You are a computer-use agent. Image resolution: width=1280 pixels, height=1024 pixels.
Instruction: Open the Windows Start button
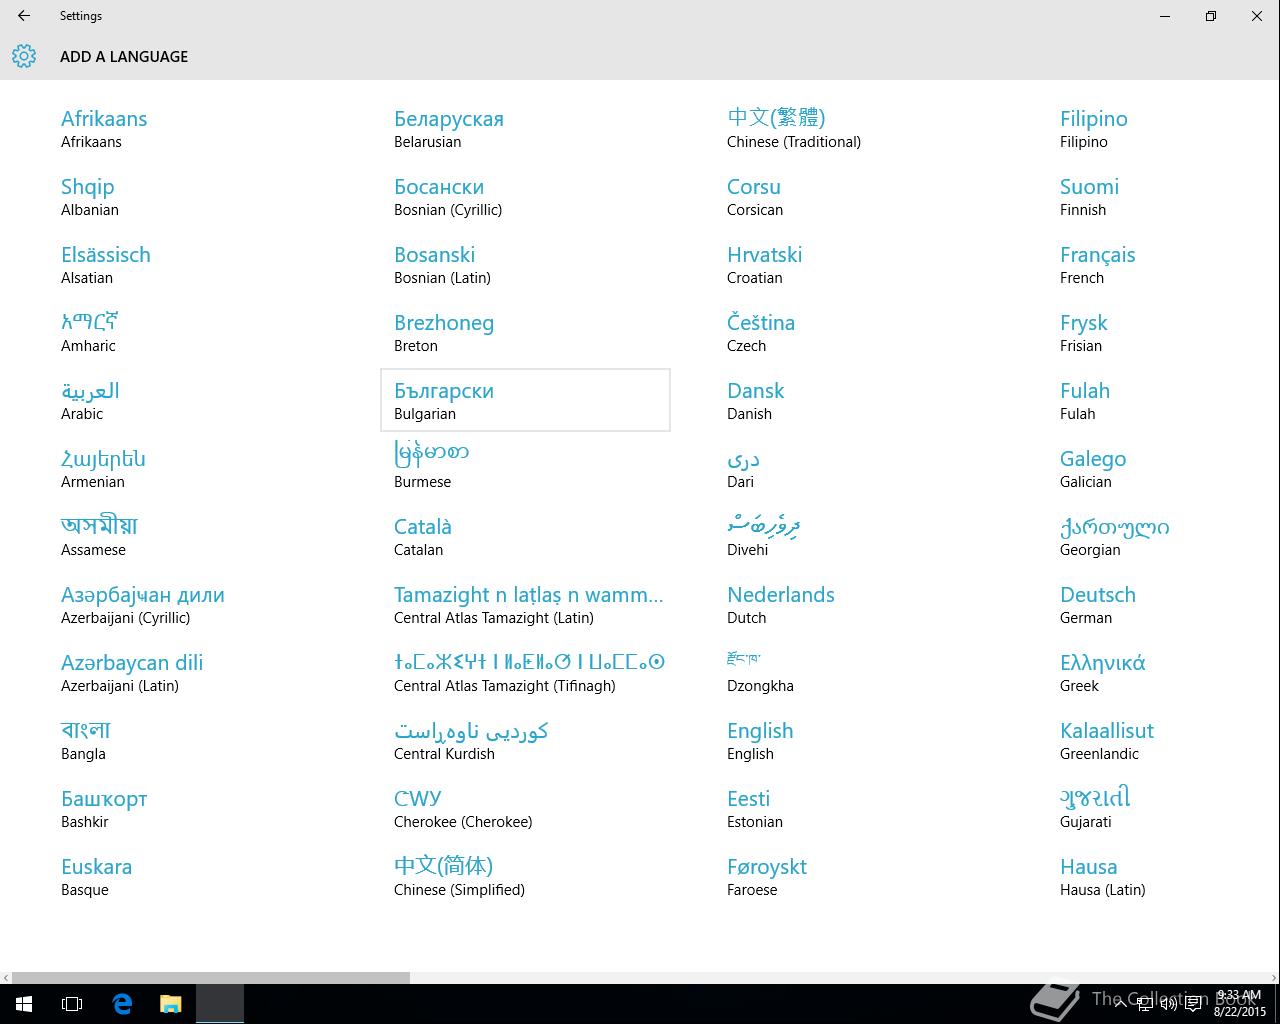coord(24,1004)
